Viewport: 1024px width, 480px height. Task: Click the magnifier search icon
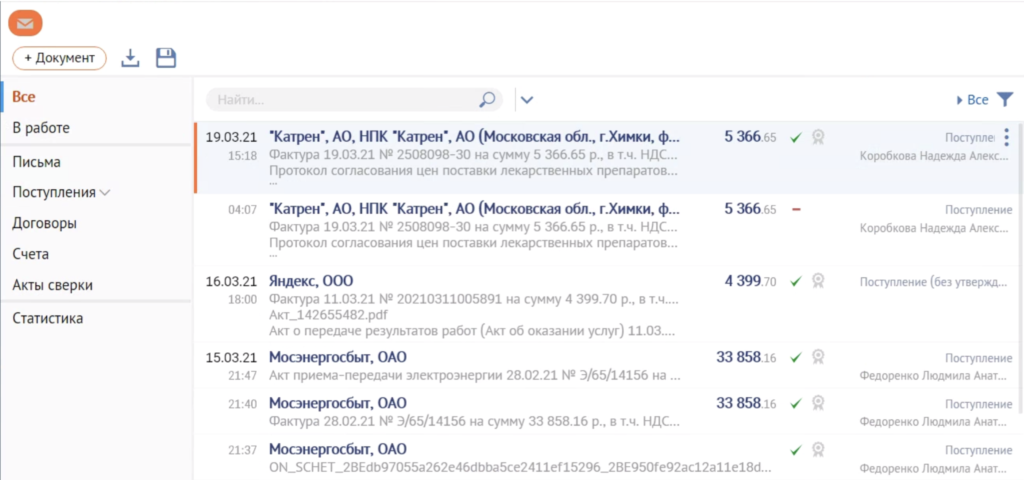coord(487,99)
